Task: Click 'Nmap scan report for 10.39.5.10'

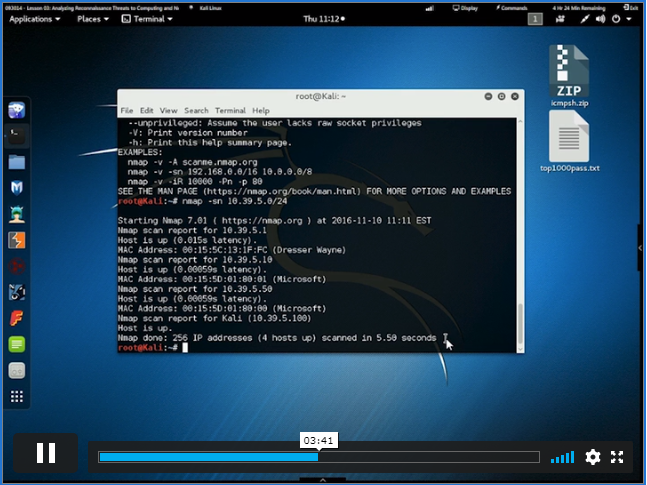Action: click(195, 260)
